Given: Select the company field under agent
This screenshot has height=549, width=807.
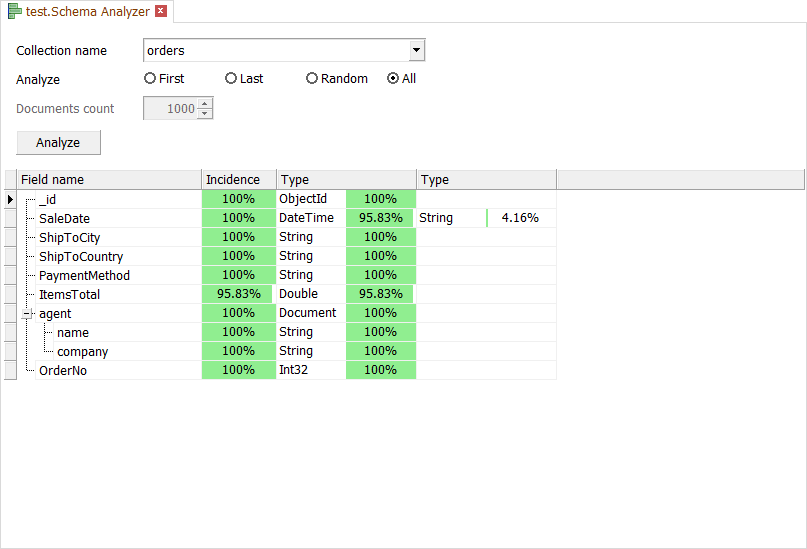Looking at the screenshot, I should 82,352.
